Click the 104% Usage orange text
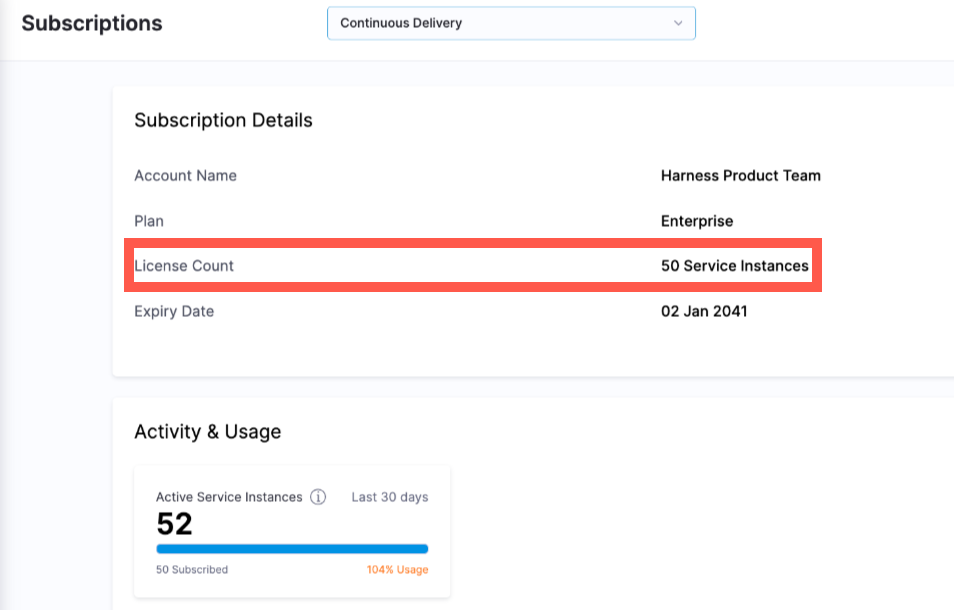 (x=397, y=570)
